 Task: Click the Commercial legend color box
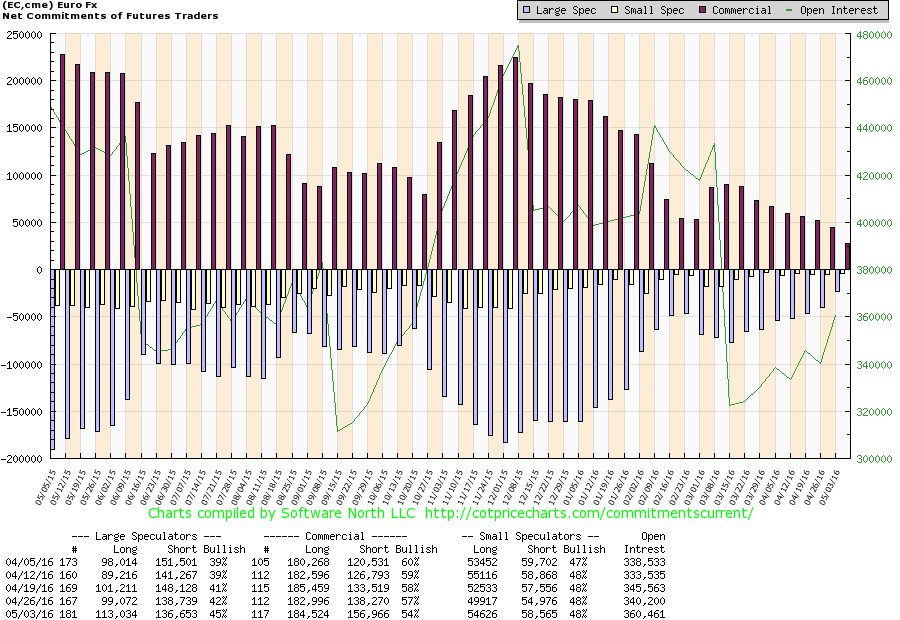tap(703, 11)
